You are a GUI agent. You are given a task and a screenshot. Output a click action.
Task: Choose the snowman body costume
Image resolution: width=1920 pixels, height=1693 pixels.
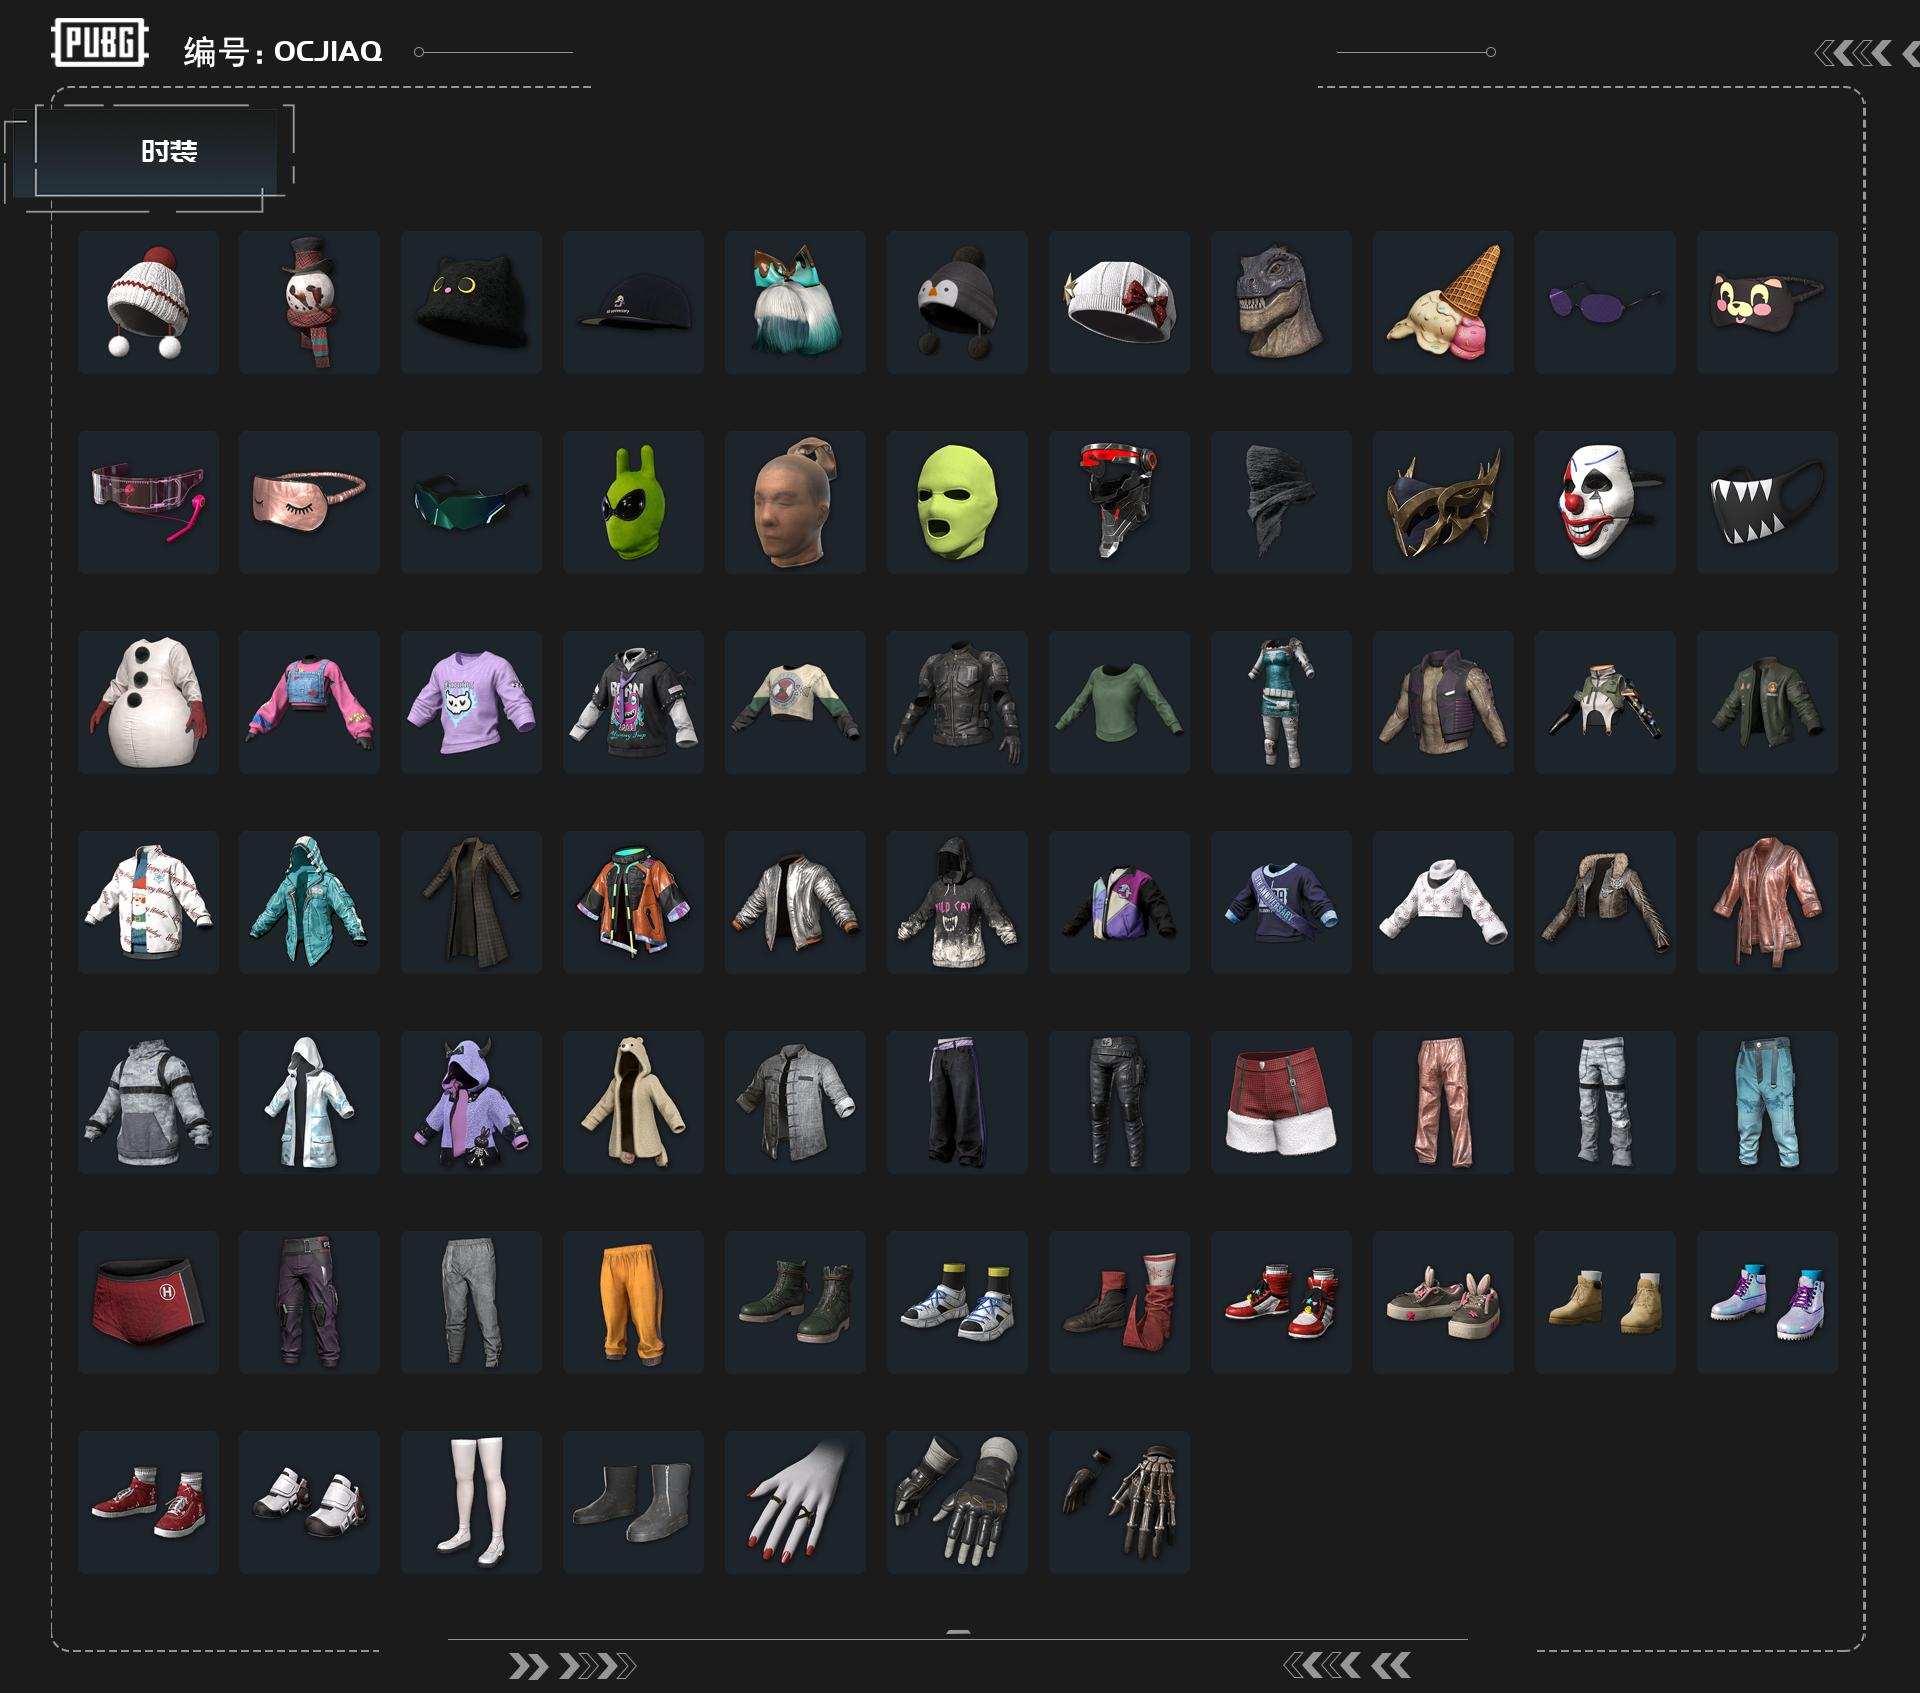point(148,702)
